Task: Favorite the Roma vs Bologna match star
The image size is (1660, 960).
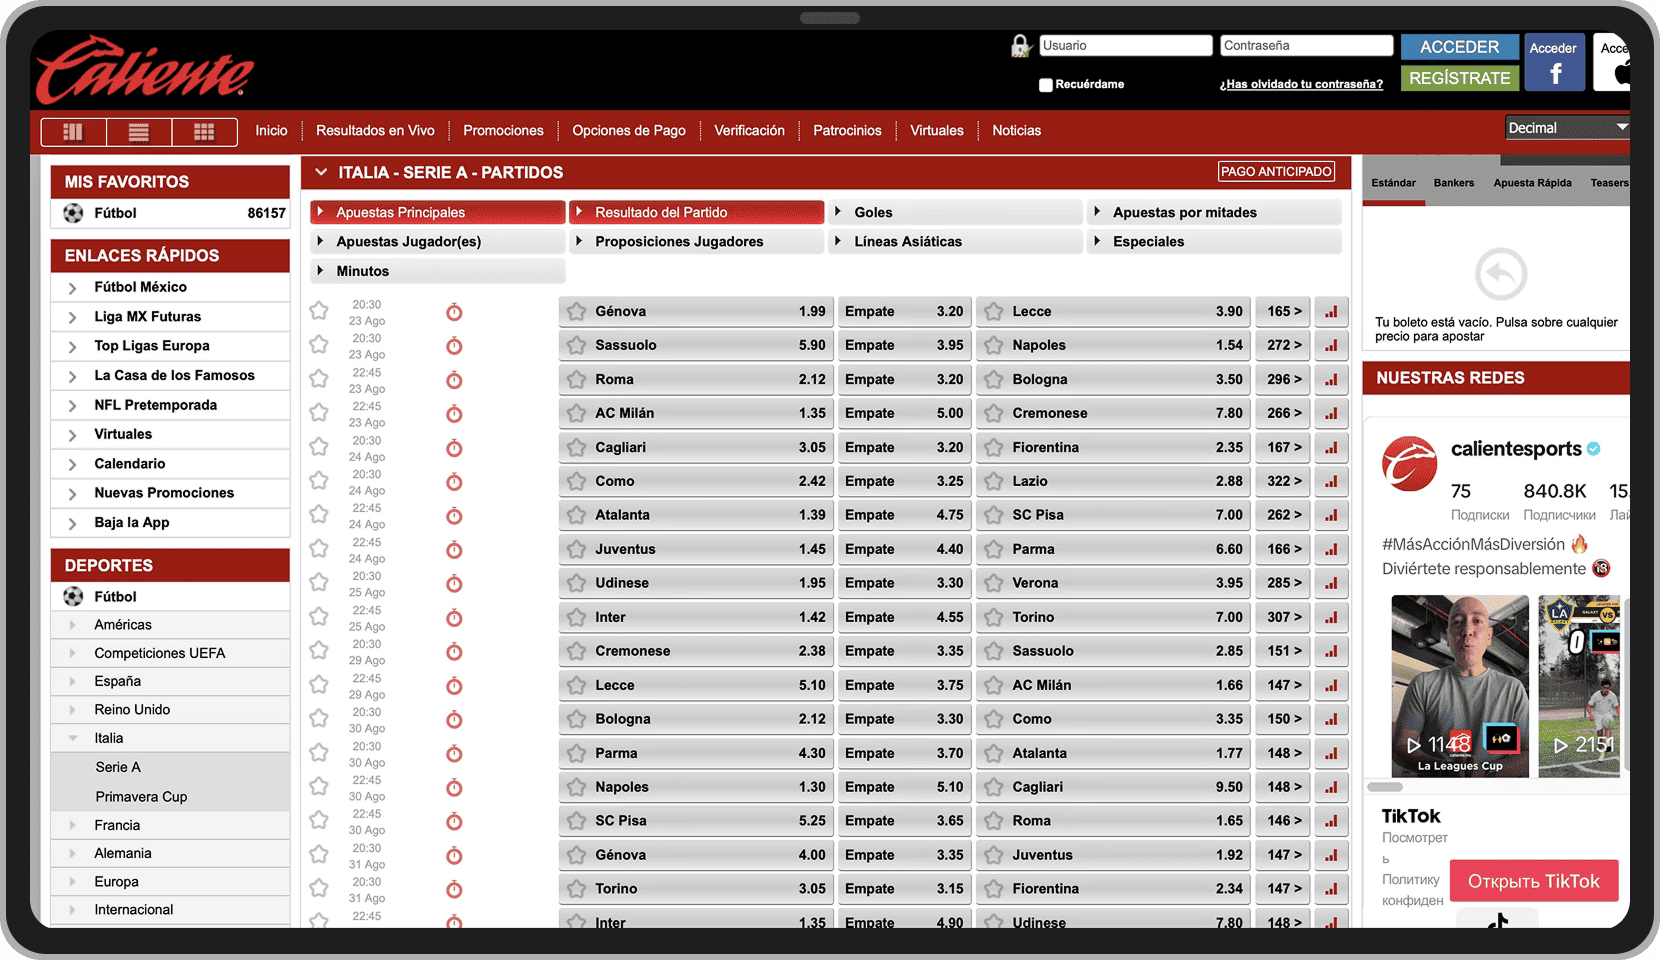Action: tap(319, 379)
